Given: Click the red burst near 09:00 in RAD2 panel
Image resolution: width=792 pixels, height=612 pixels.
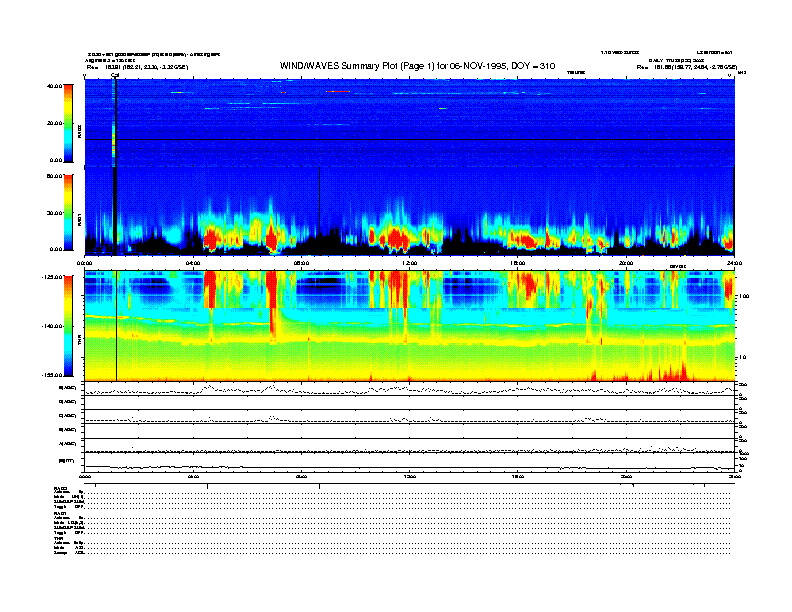Looking at the screenshot, I should click(338, 91).
